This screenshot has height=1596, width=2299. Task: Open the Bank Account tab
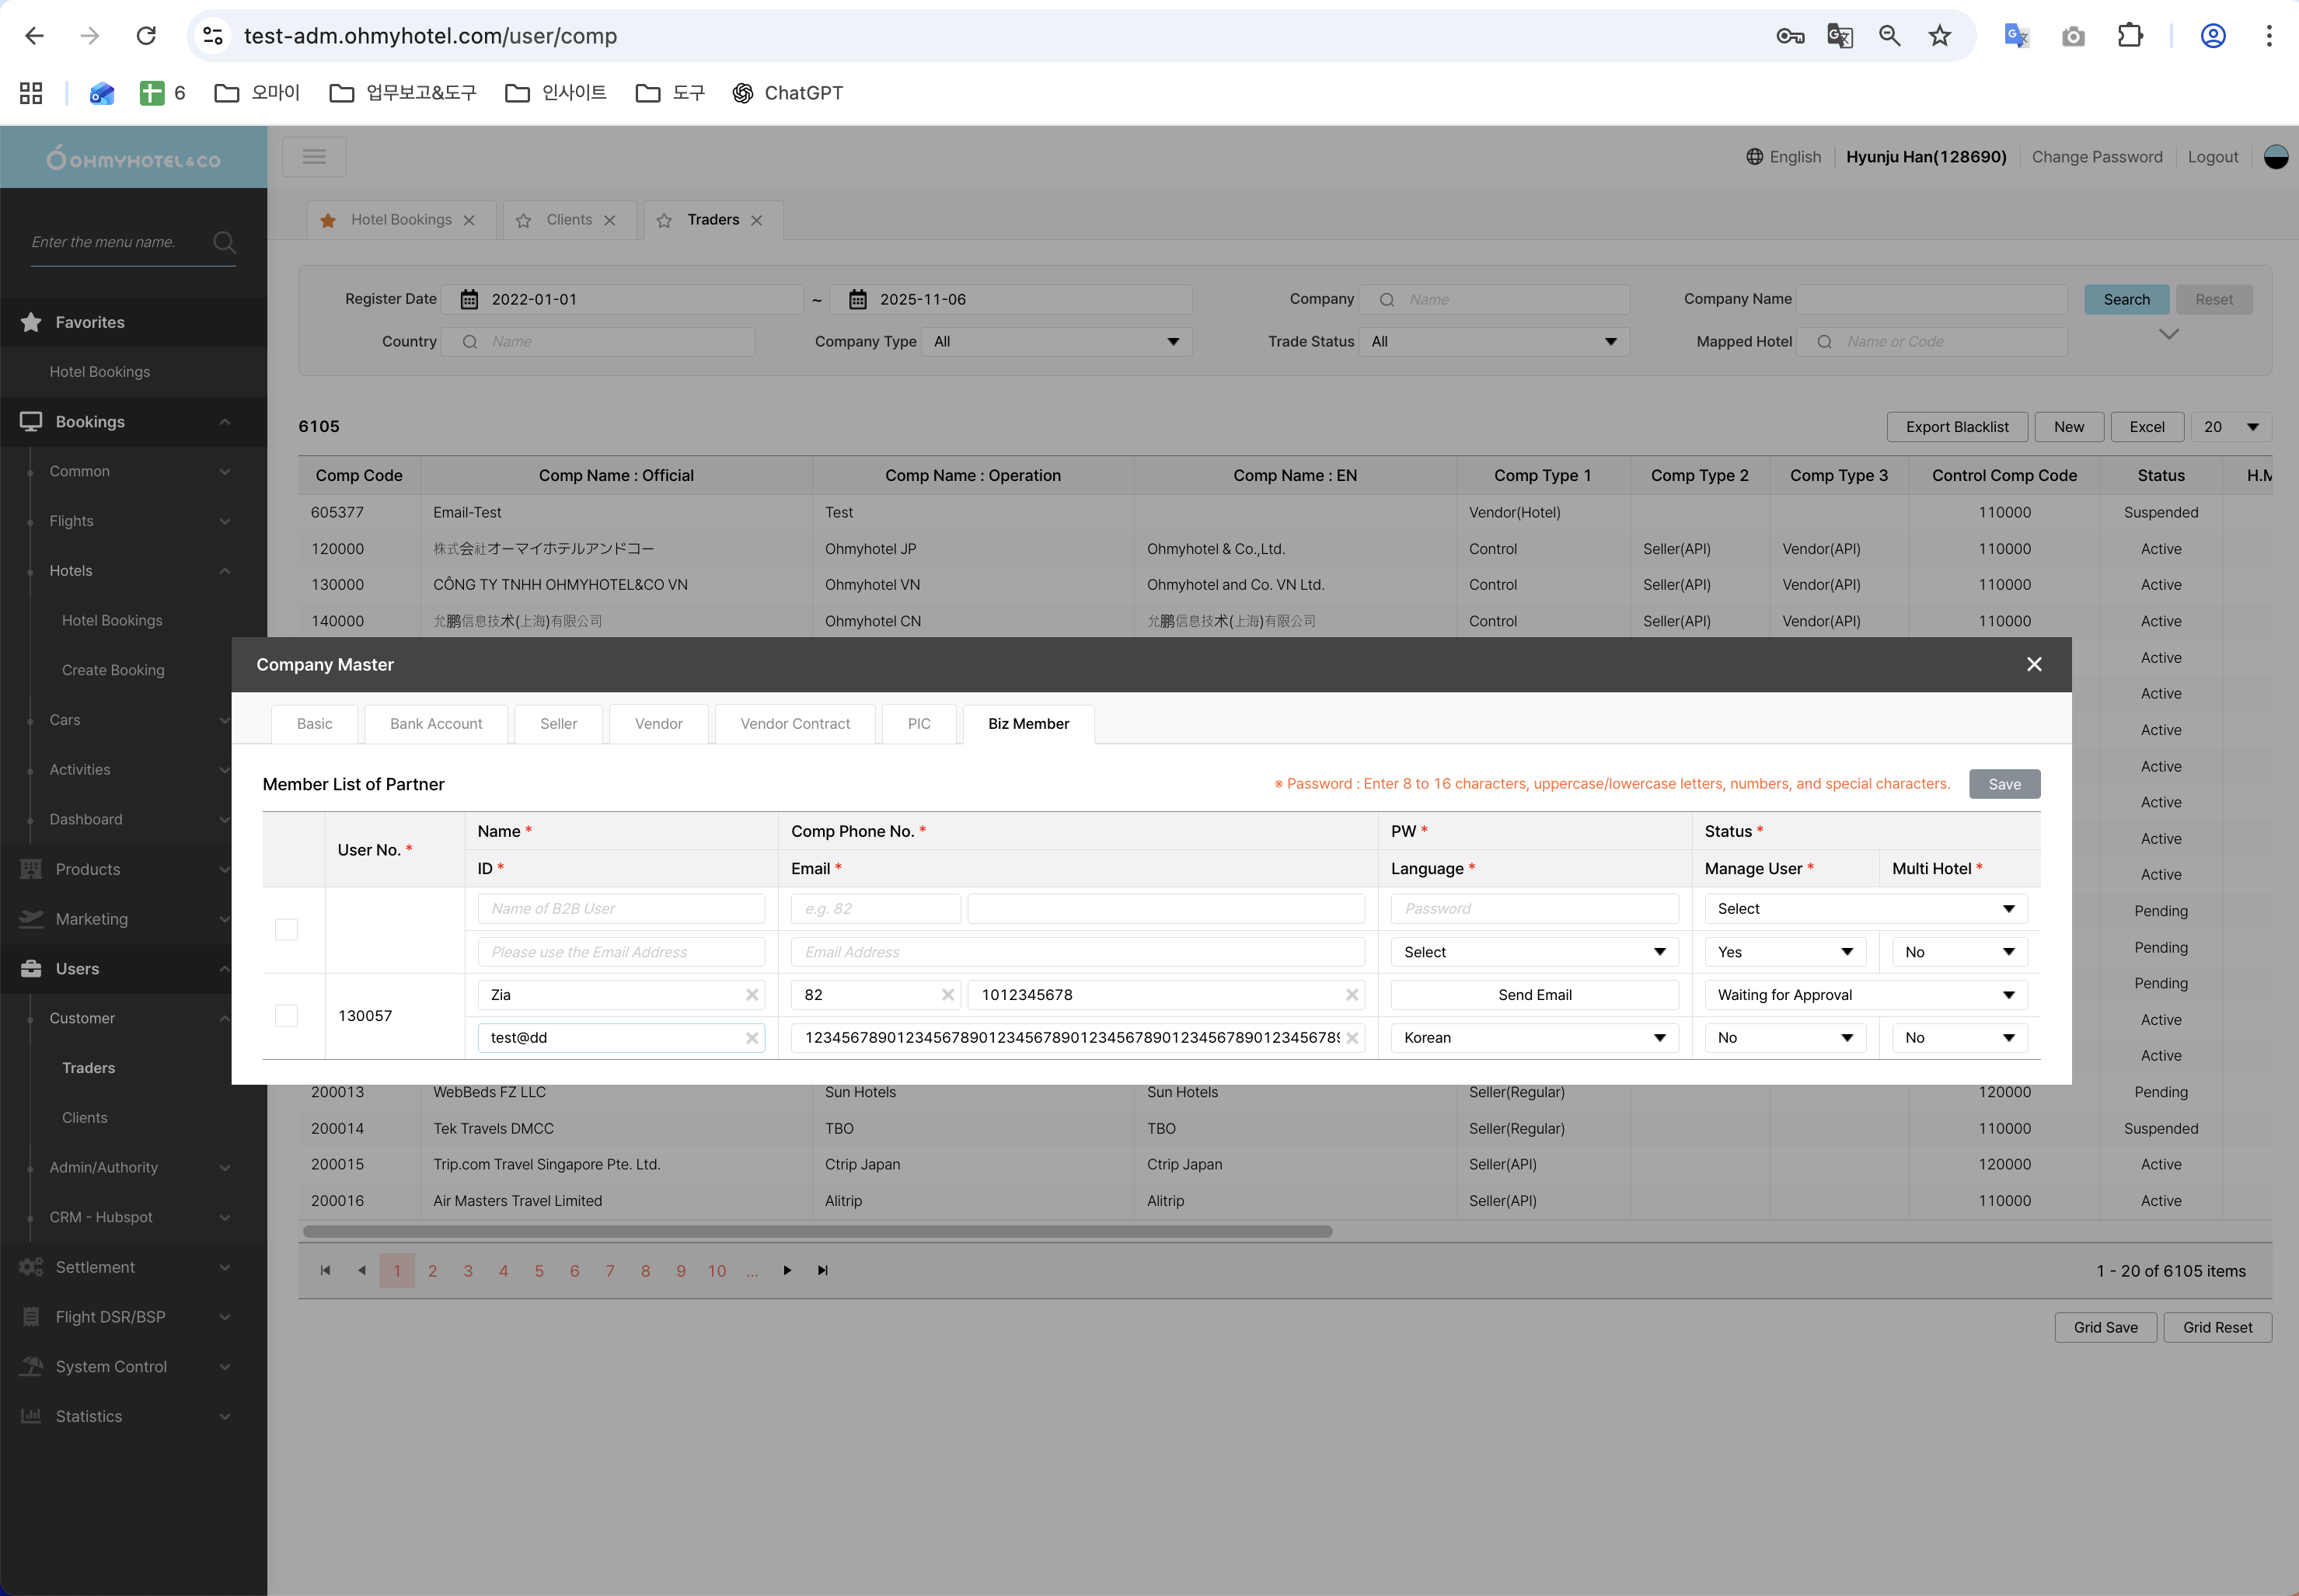tap(436, 724)
